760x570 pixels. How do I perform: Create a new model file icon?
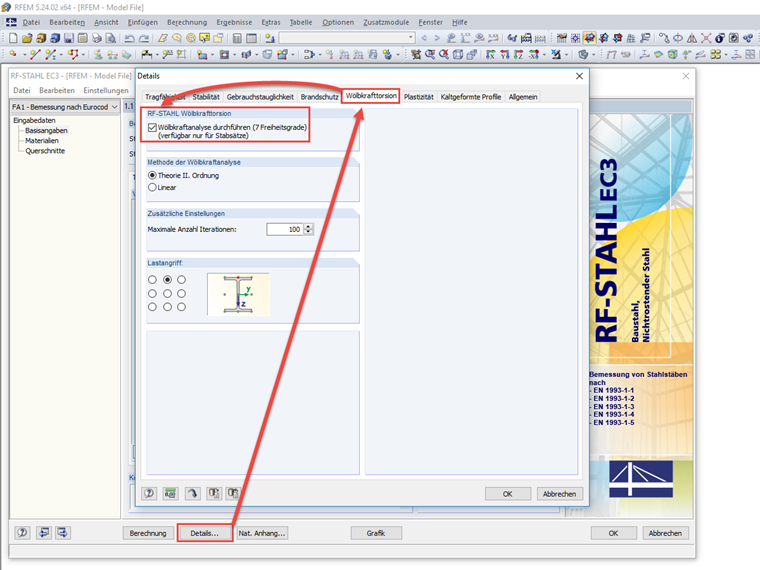pos(13,38)
